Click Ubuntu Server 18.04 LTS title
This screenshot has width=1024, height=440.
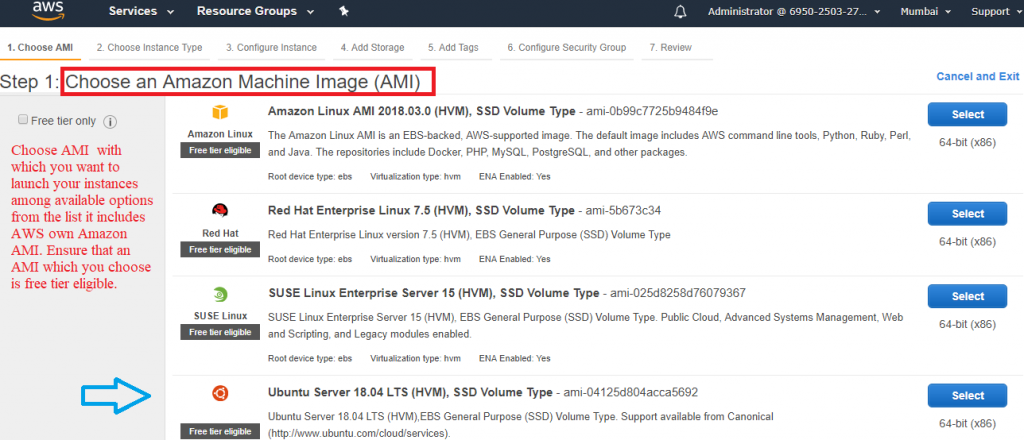click(x=410, y=392)
